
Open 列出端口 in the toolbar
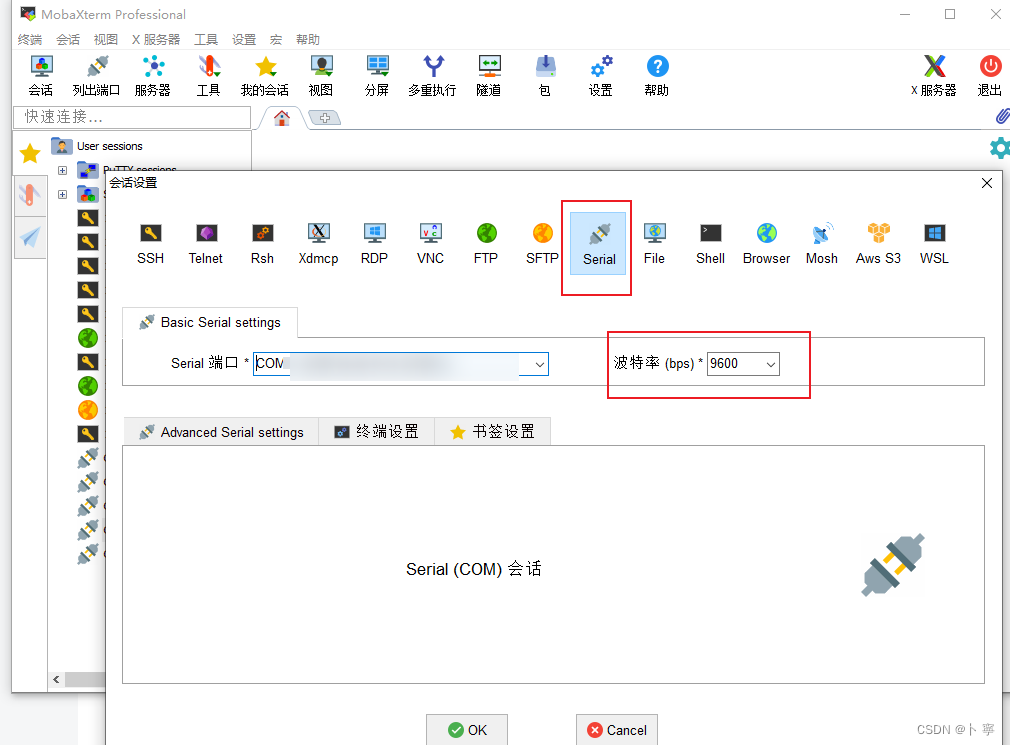[x=97, y=76]
